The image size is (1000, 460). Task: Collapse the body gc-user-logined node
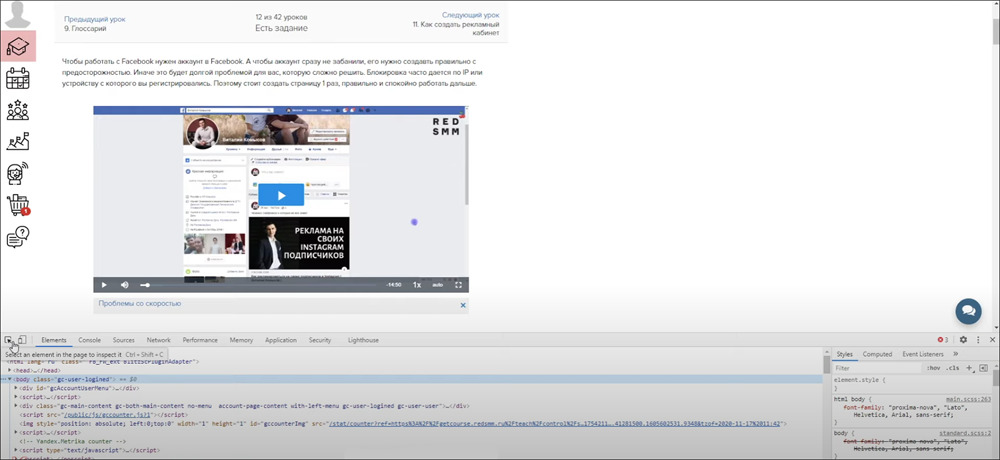(x=10, y=379)
